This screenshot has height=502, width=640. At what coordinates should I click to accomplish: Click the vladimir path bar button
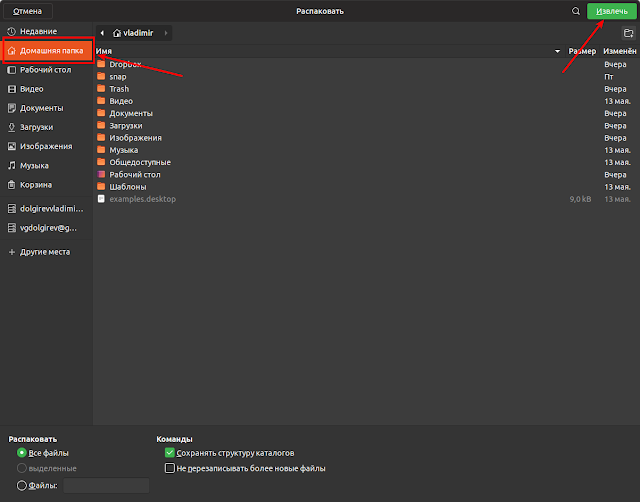coord(133,33)
